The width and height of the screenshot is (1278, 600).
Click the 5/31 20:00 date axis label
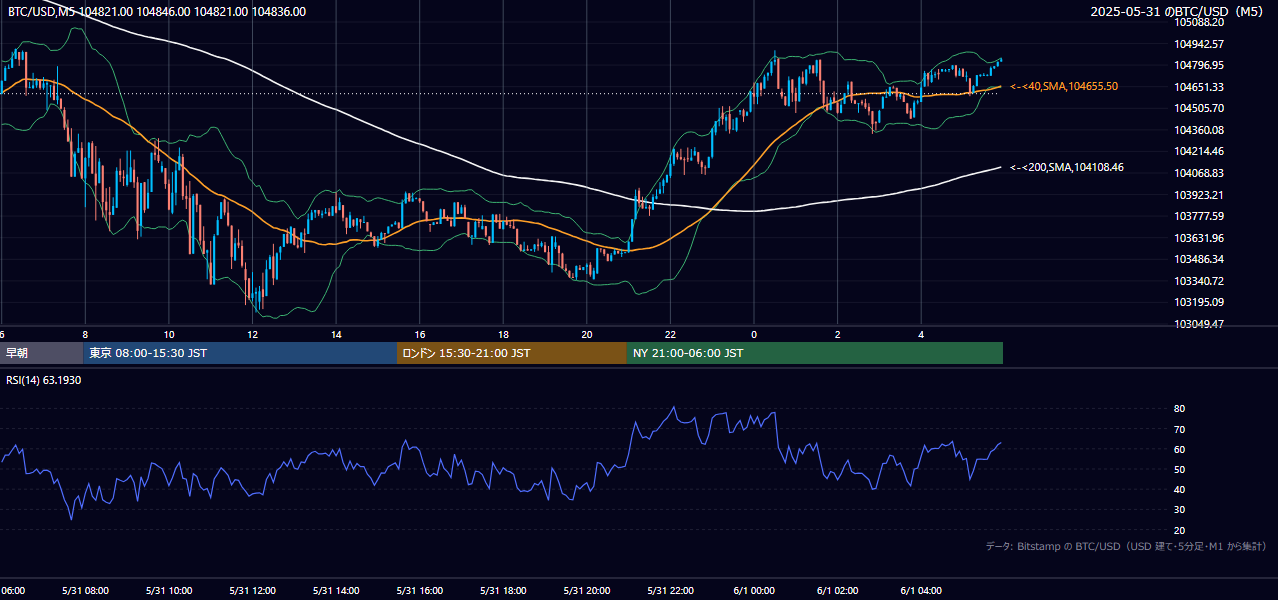pos(587,590)
